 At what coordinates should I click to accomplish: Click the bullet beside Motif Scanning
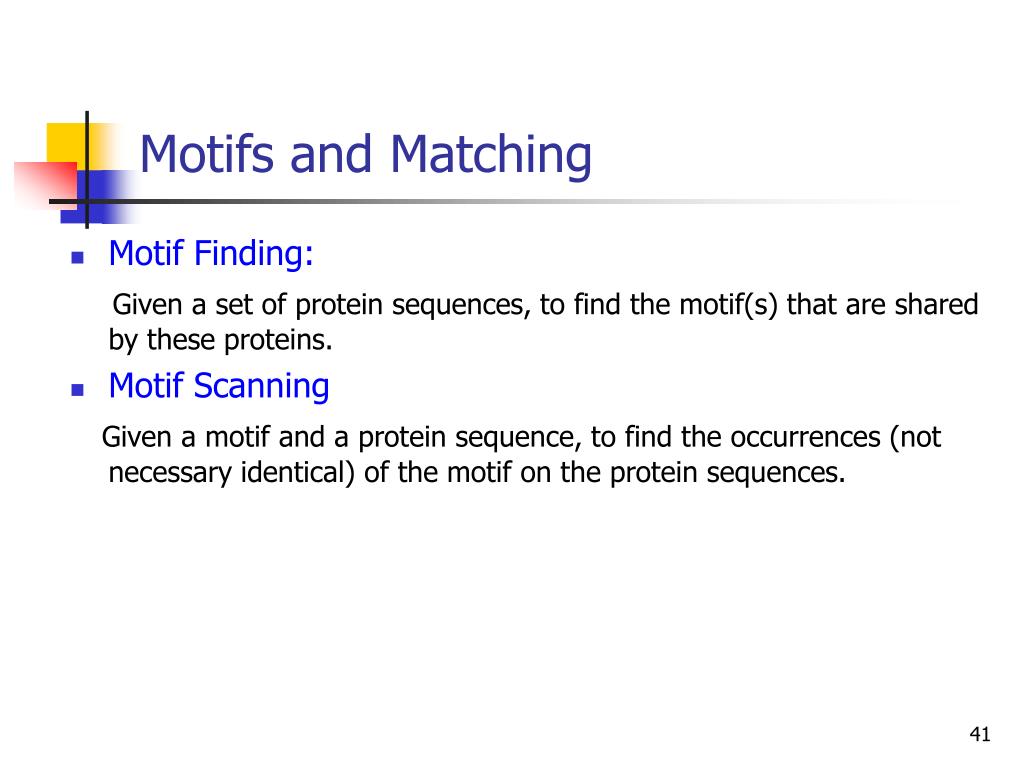coord(78,391)
